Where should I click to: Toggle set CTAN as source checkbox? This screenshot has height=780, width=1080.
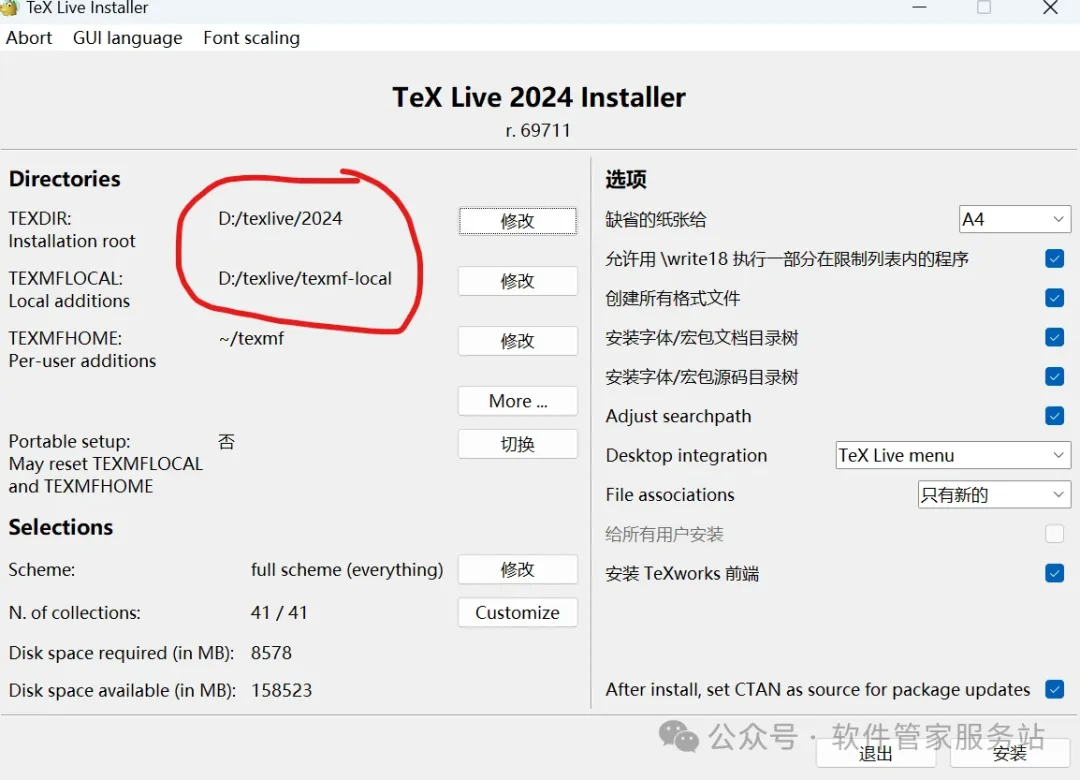1055,690
